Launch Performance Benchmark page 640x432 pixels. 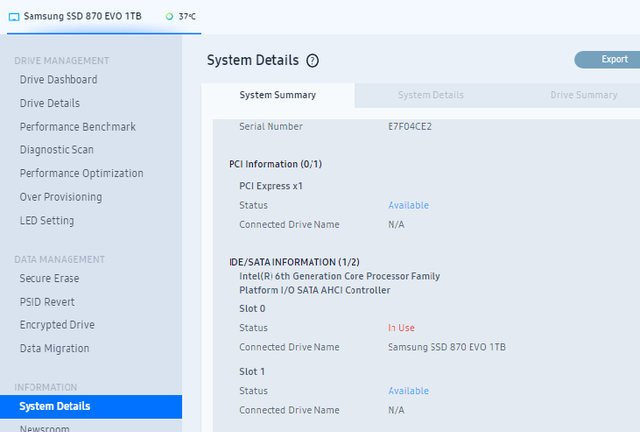78,127
